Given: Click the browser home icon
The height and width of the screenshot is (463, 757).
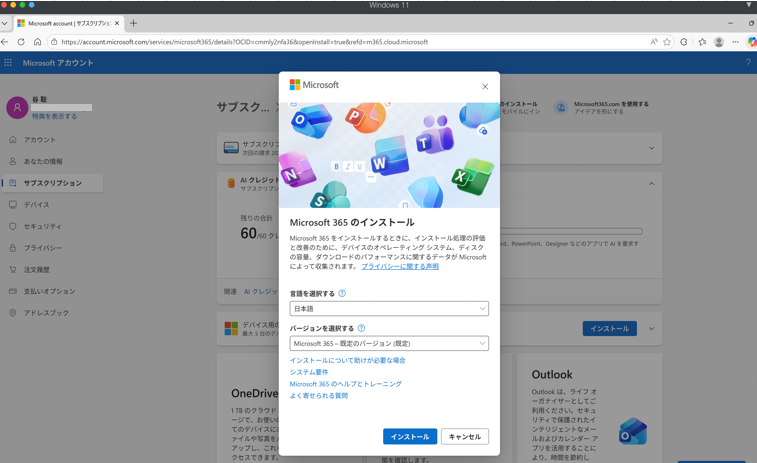Looking at the screenshot, I should pos(37,42).
